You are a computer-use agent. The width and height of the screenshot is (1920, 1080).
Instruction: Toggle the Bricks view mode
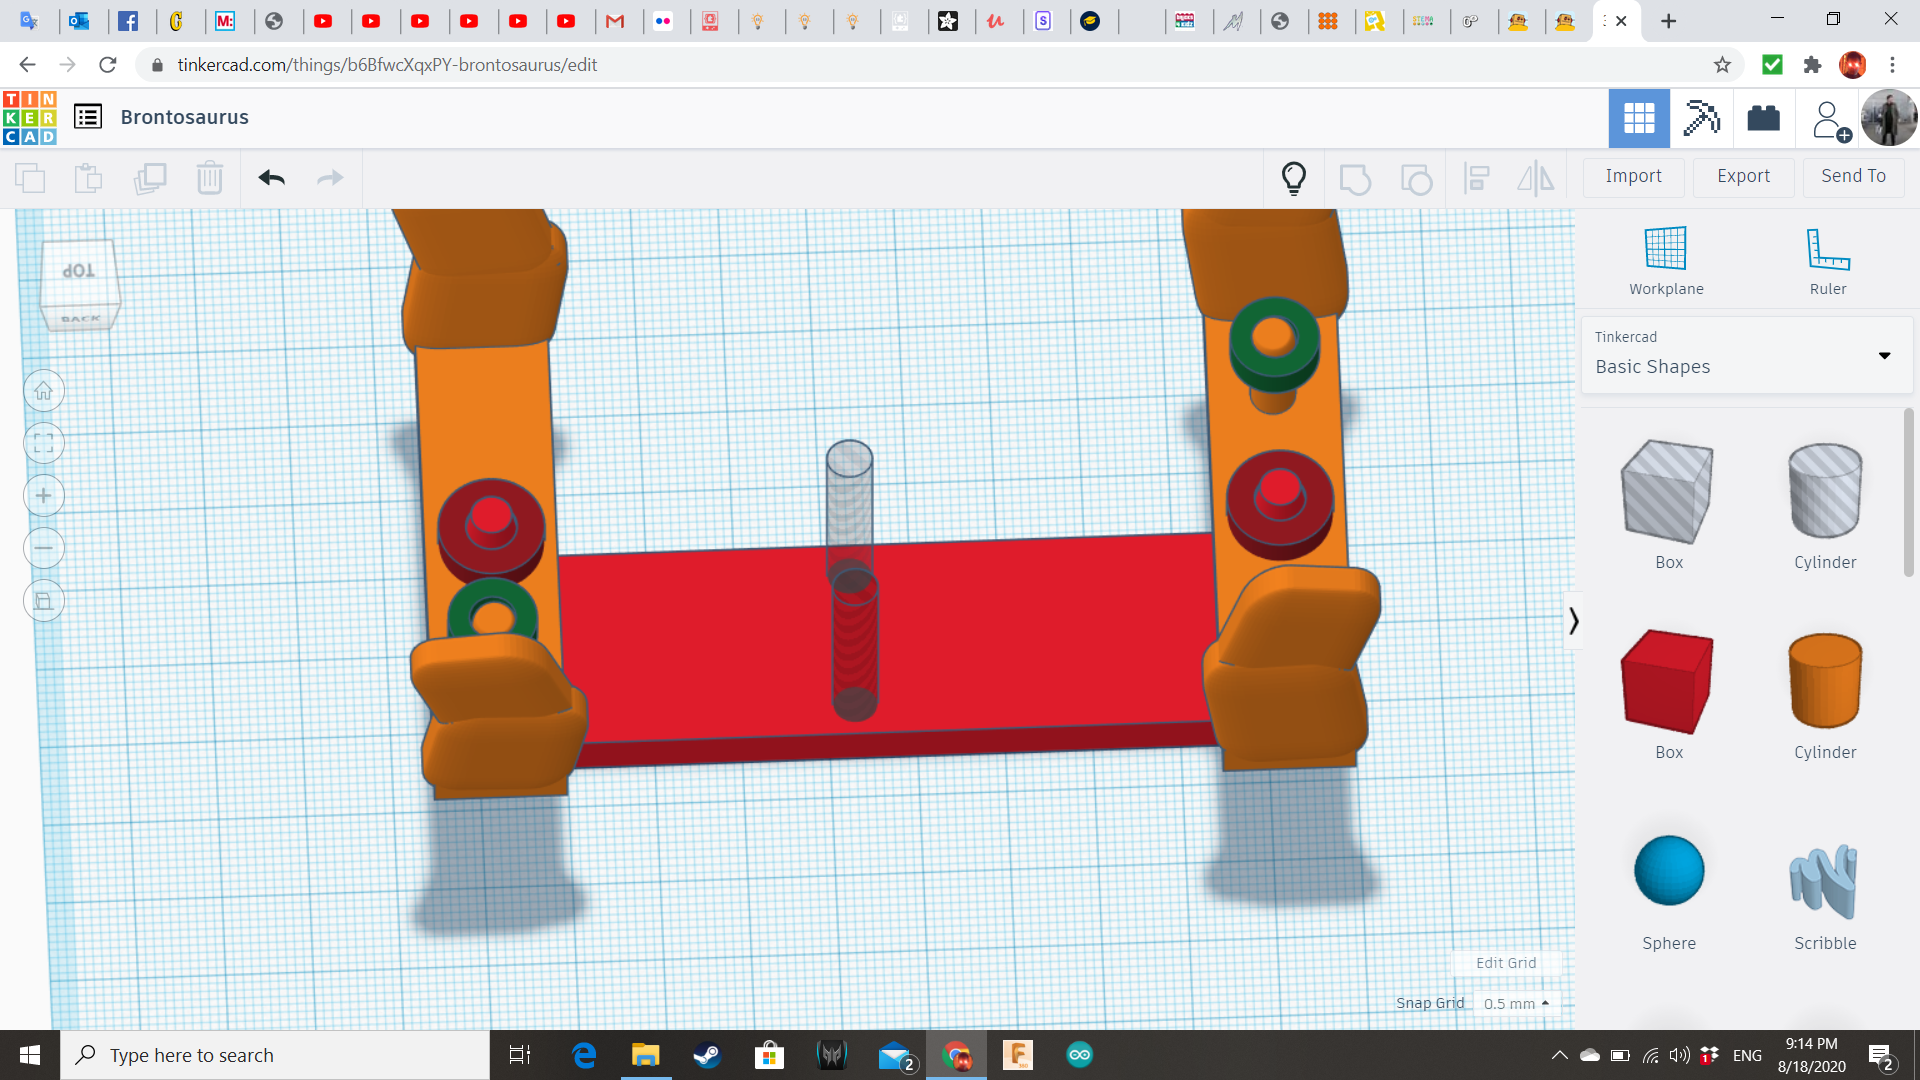pyautogui.click(x=1763, y=118)
